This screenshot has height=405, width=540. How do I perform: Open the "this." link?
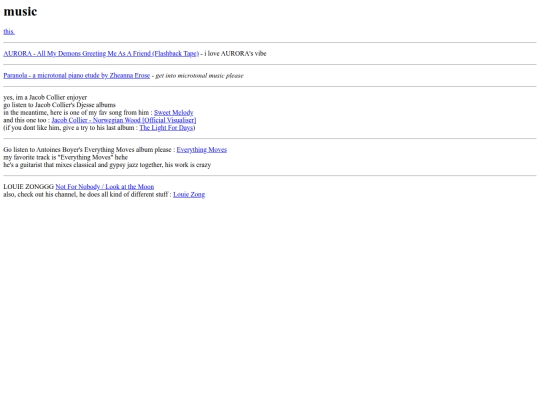tap(9, 32)
